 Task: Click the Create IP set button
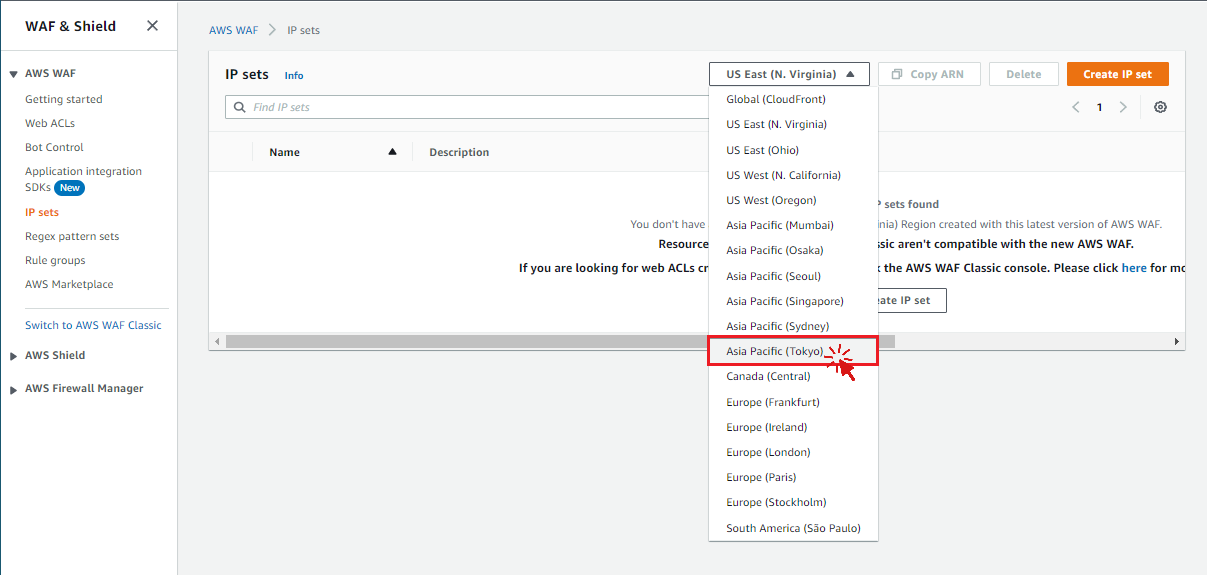(1117, 74)
